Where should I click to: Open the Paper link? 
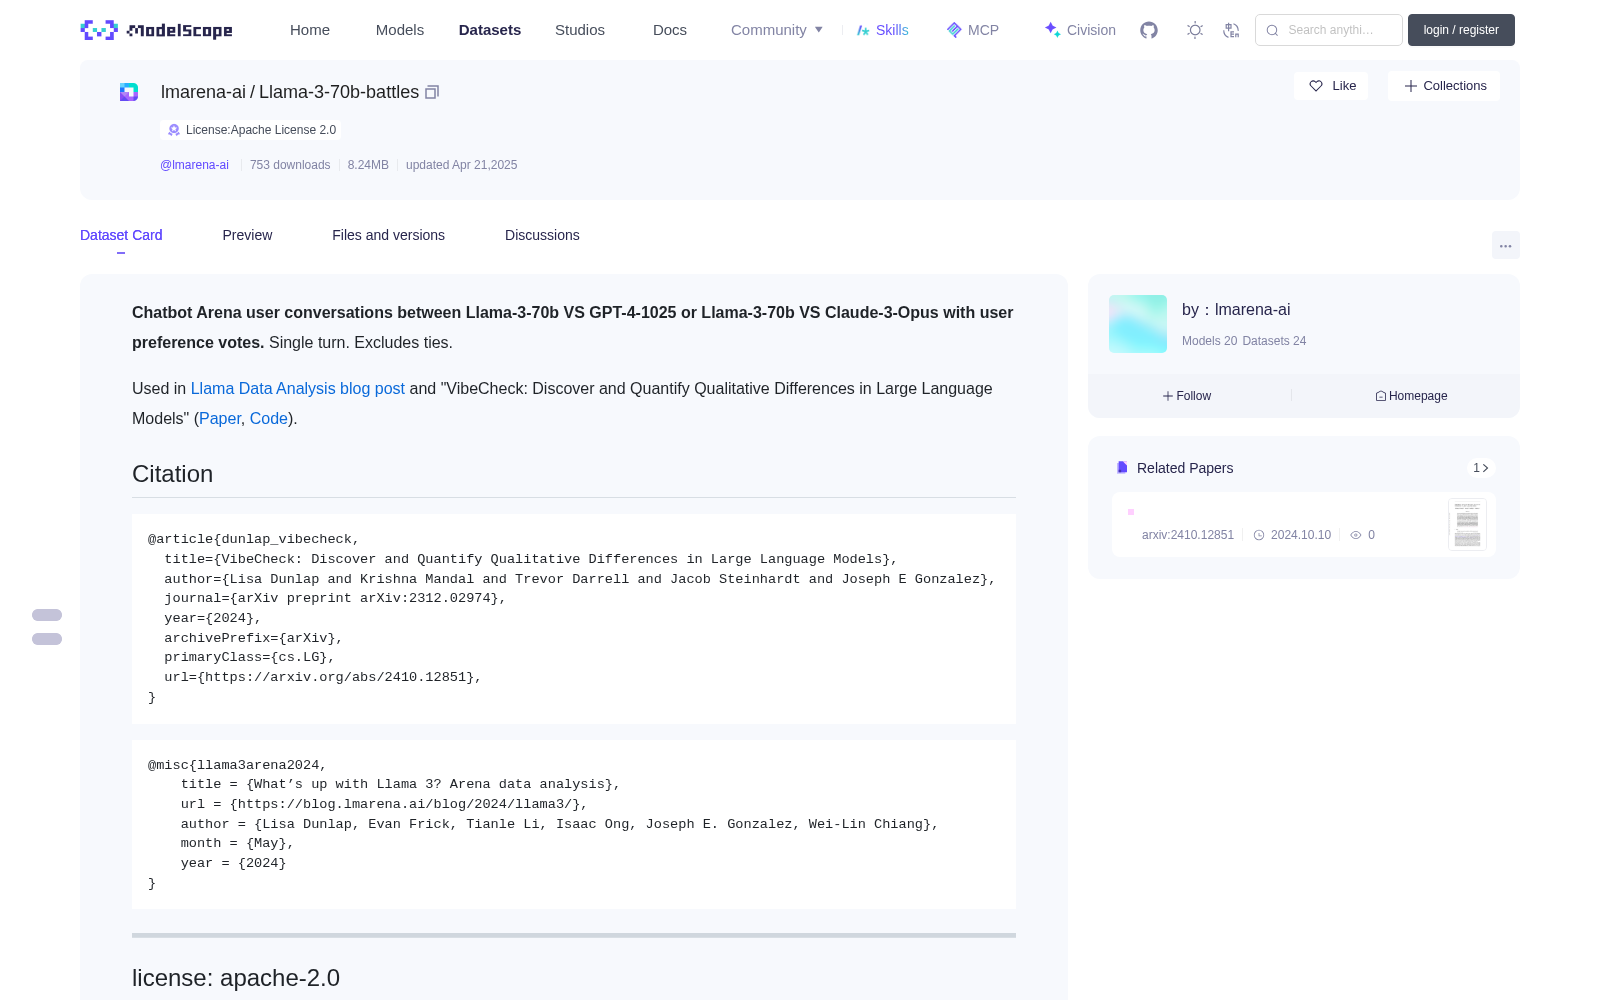click(220, 418)
